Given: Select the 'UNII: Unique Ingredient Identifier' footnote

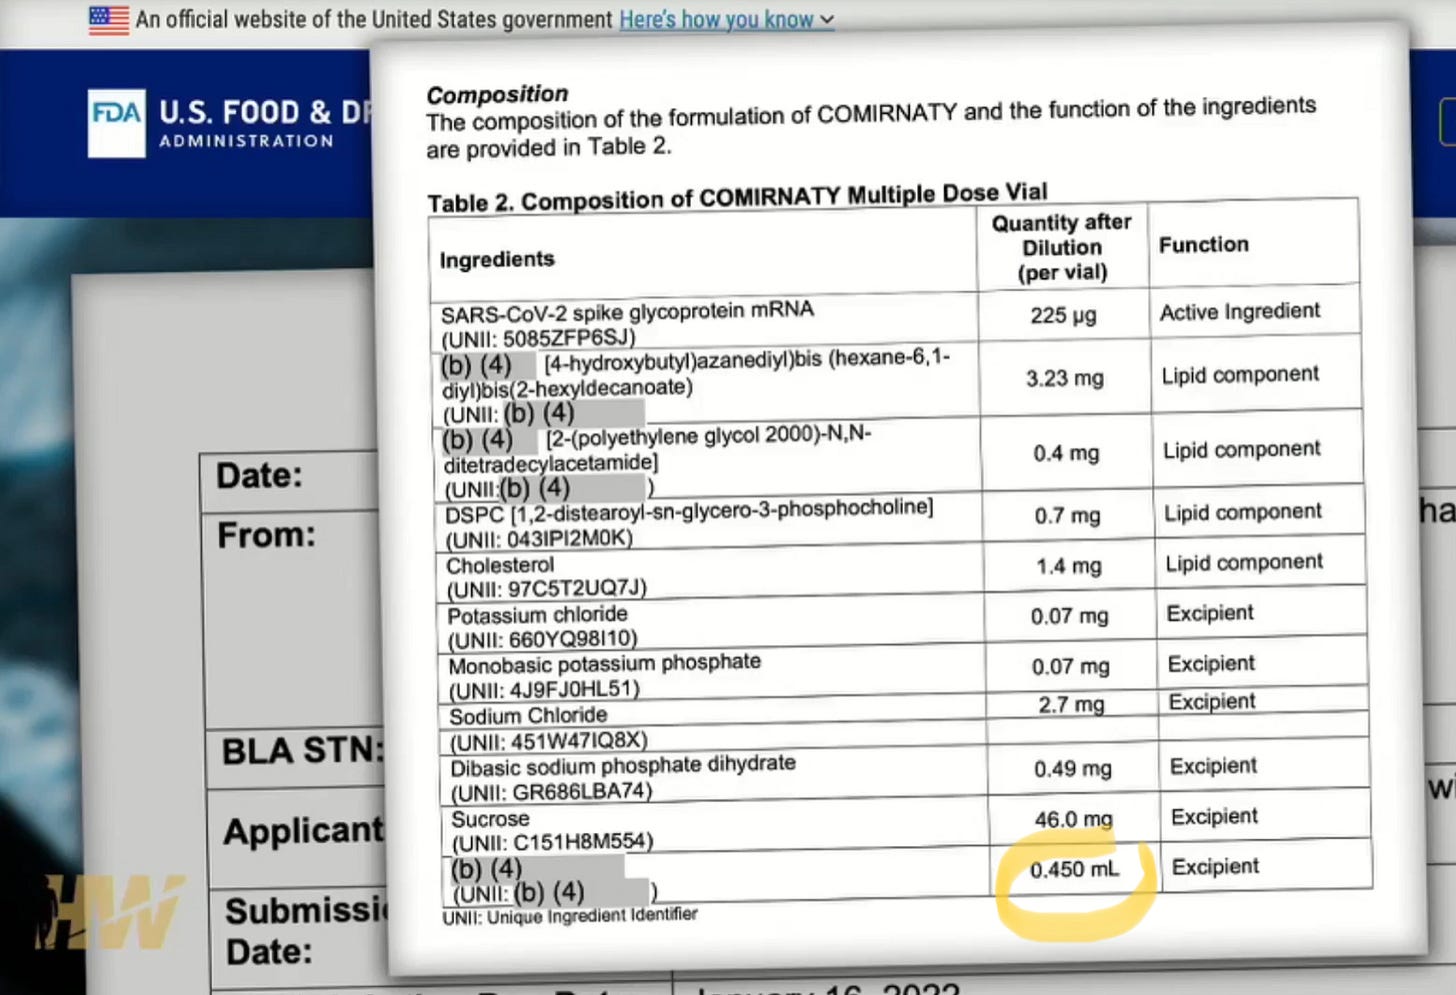Looking at the screenshot, I should tap(570, 915).
